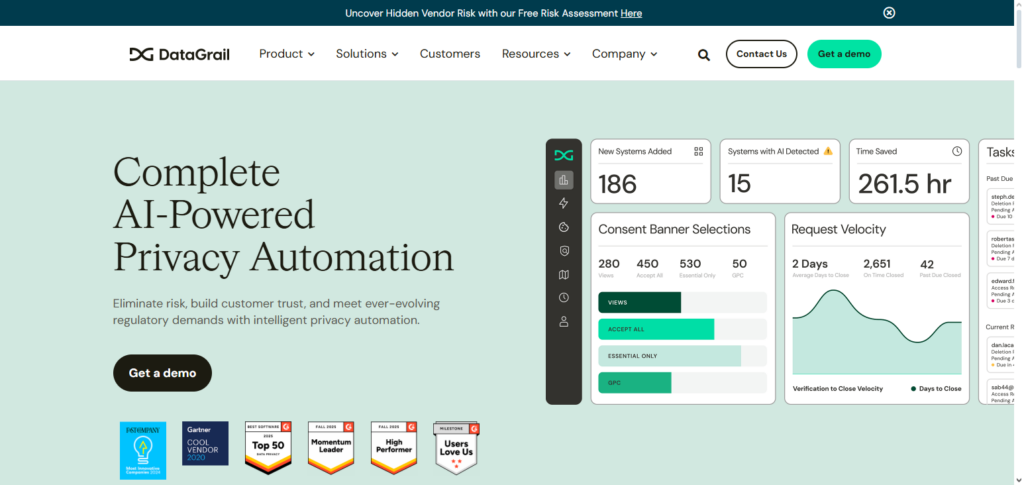The image size is (1024, 485).
Task: Click the user profile icon in sidebar
Action: pos(564,321)
